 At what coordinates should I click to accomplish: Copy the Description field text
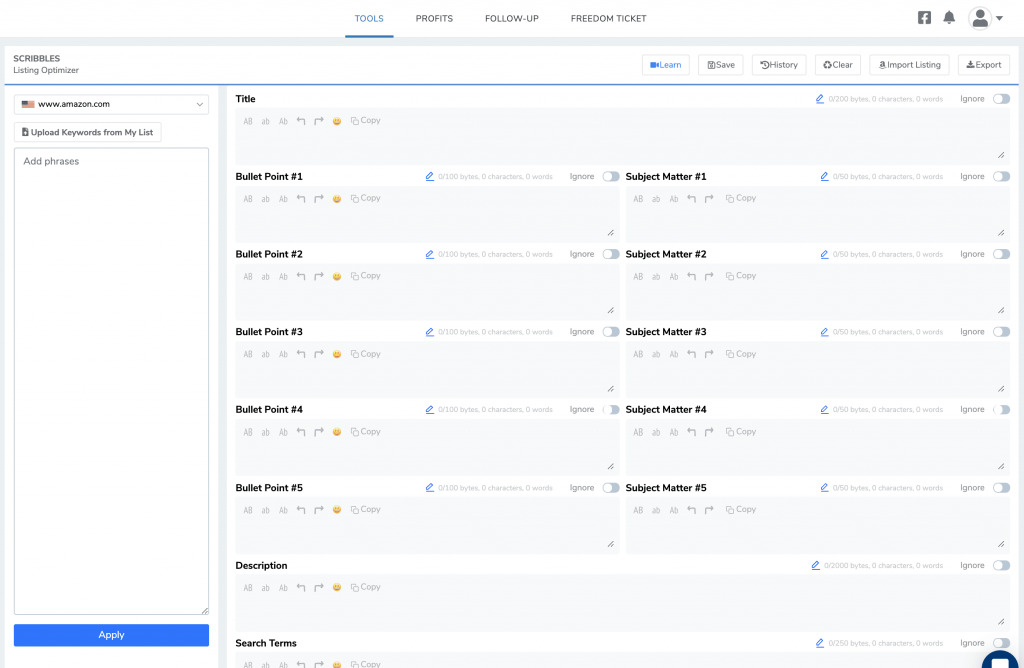pyautogui.click(x=366, y=587)
